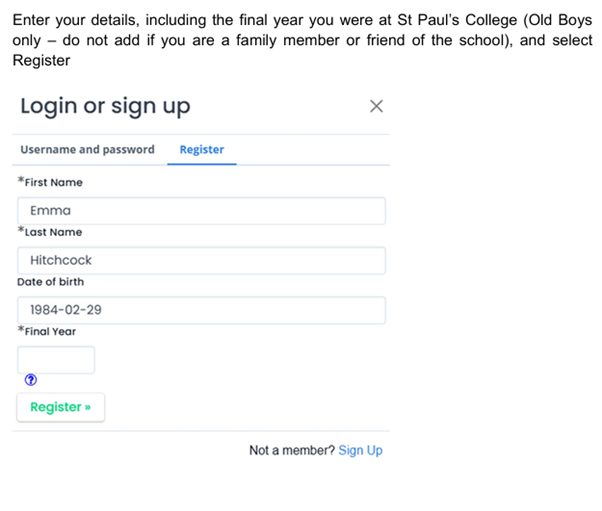
Task: Click the First Name field label
Action: [54, 183]
